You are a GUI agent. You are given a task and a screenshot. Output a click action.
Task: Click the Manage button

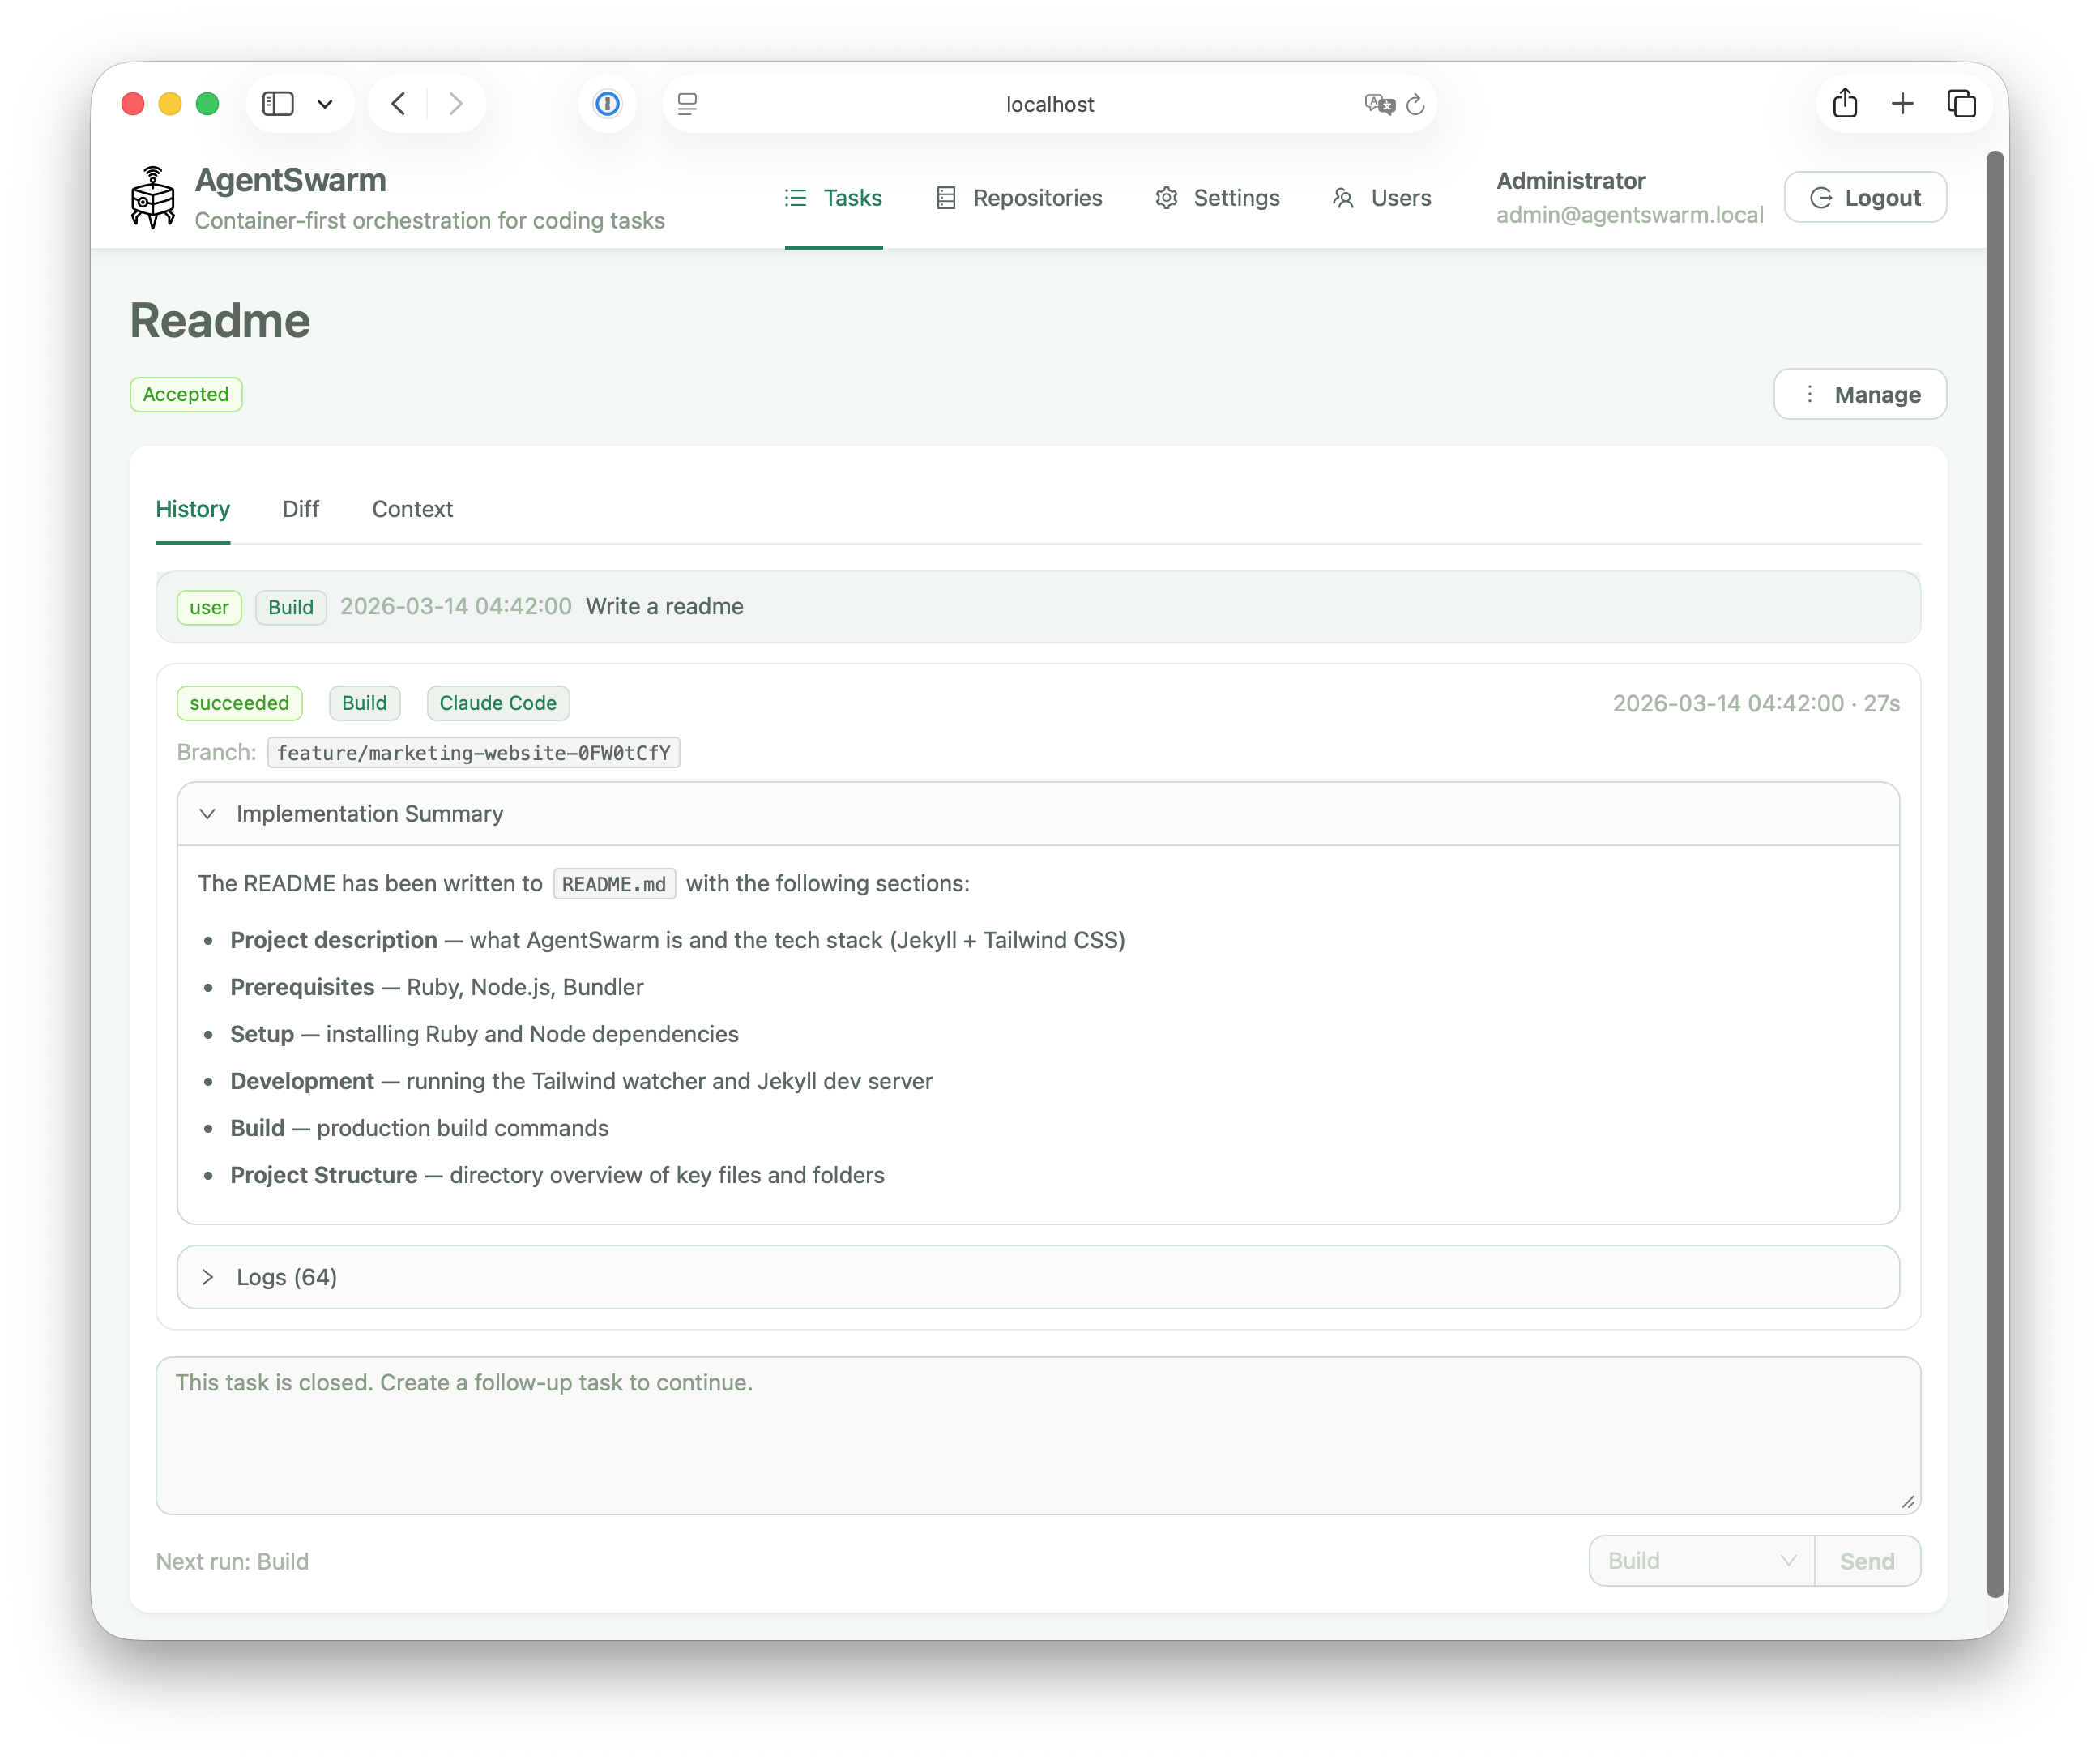pos(1877,394)
